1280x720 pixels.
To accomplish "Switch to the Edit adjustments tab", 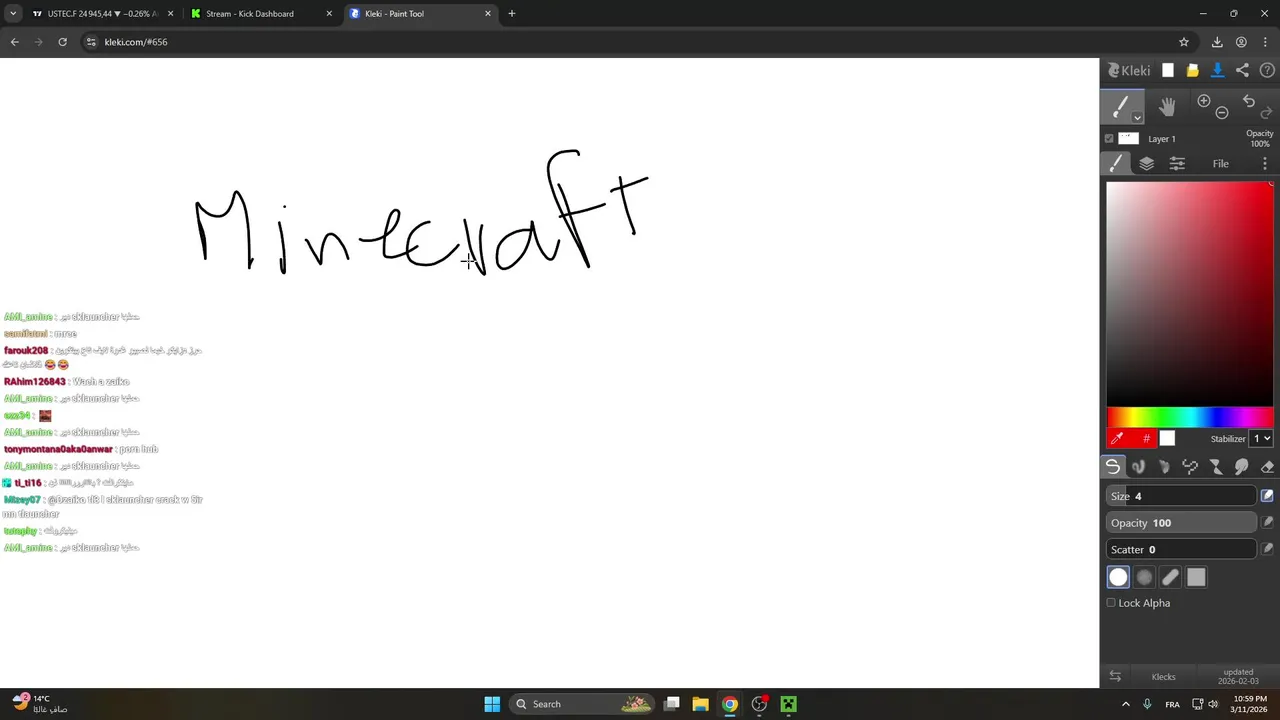I will (x=1177, y=163).
